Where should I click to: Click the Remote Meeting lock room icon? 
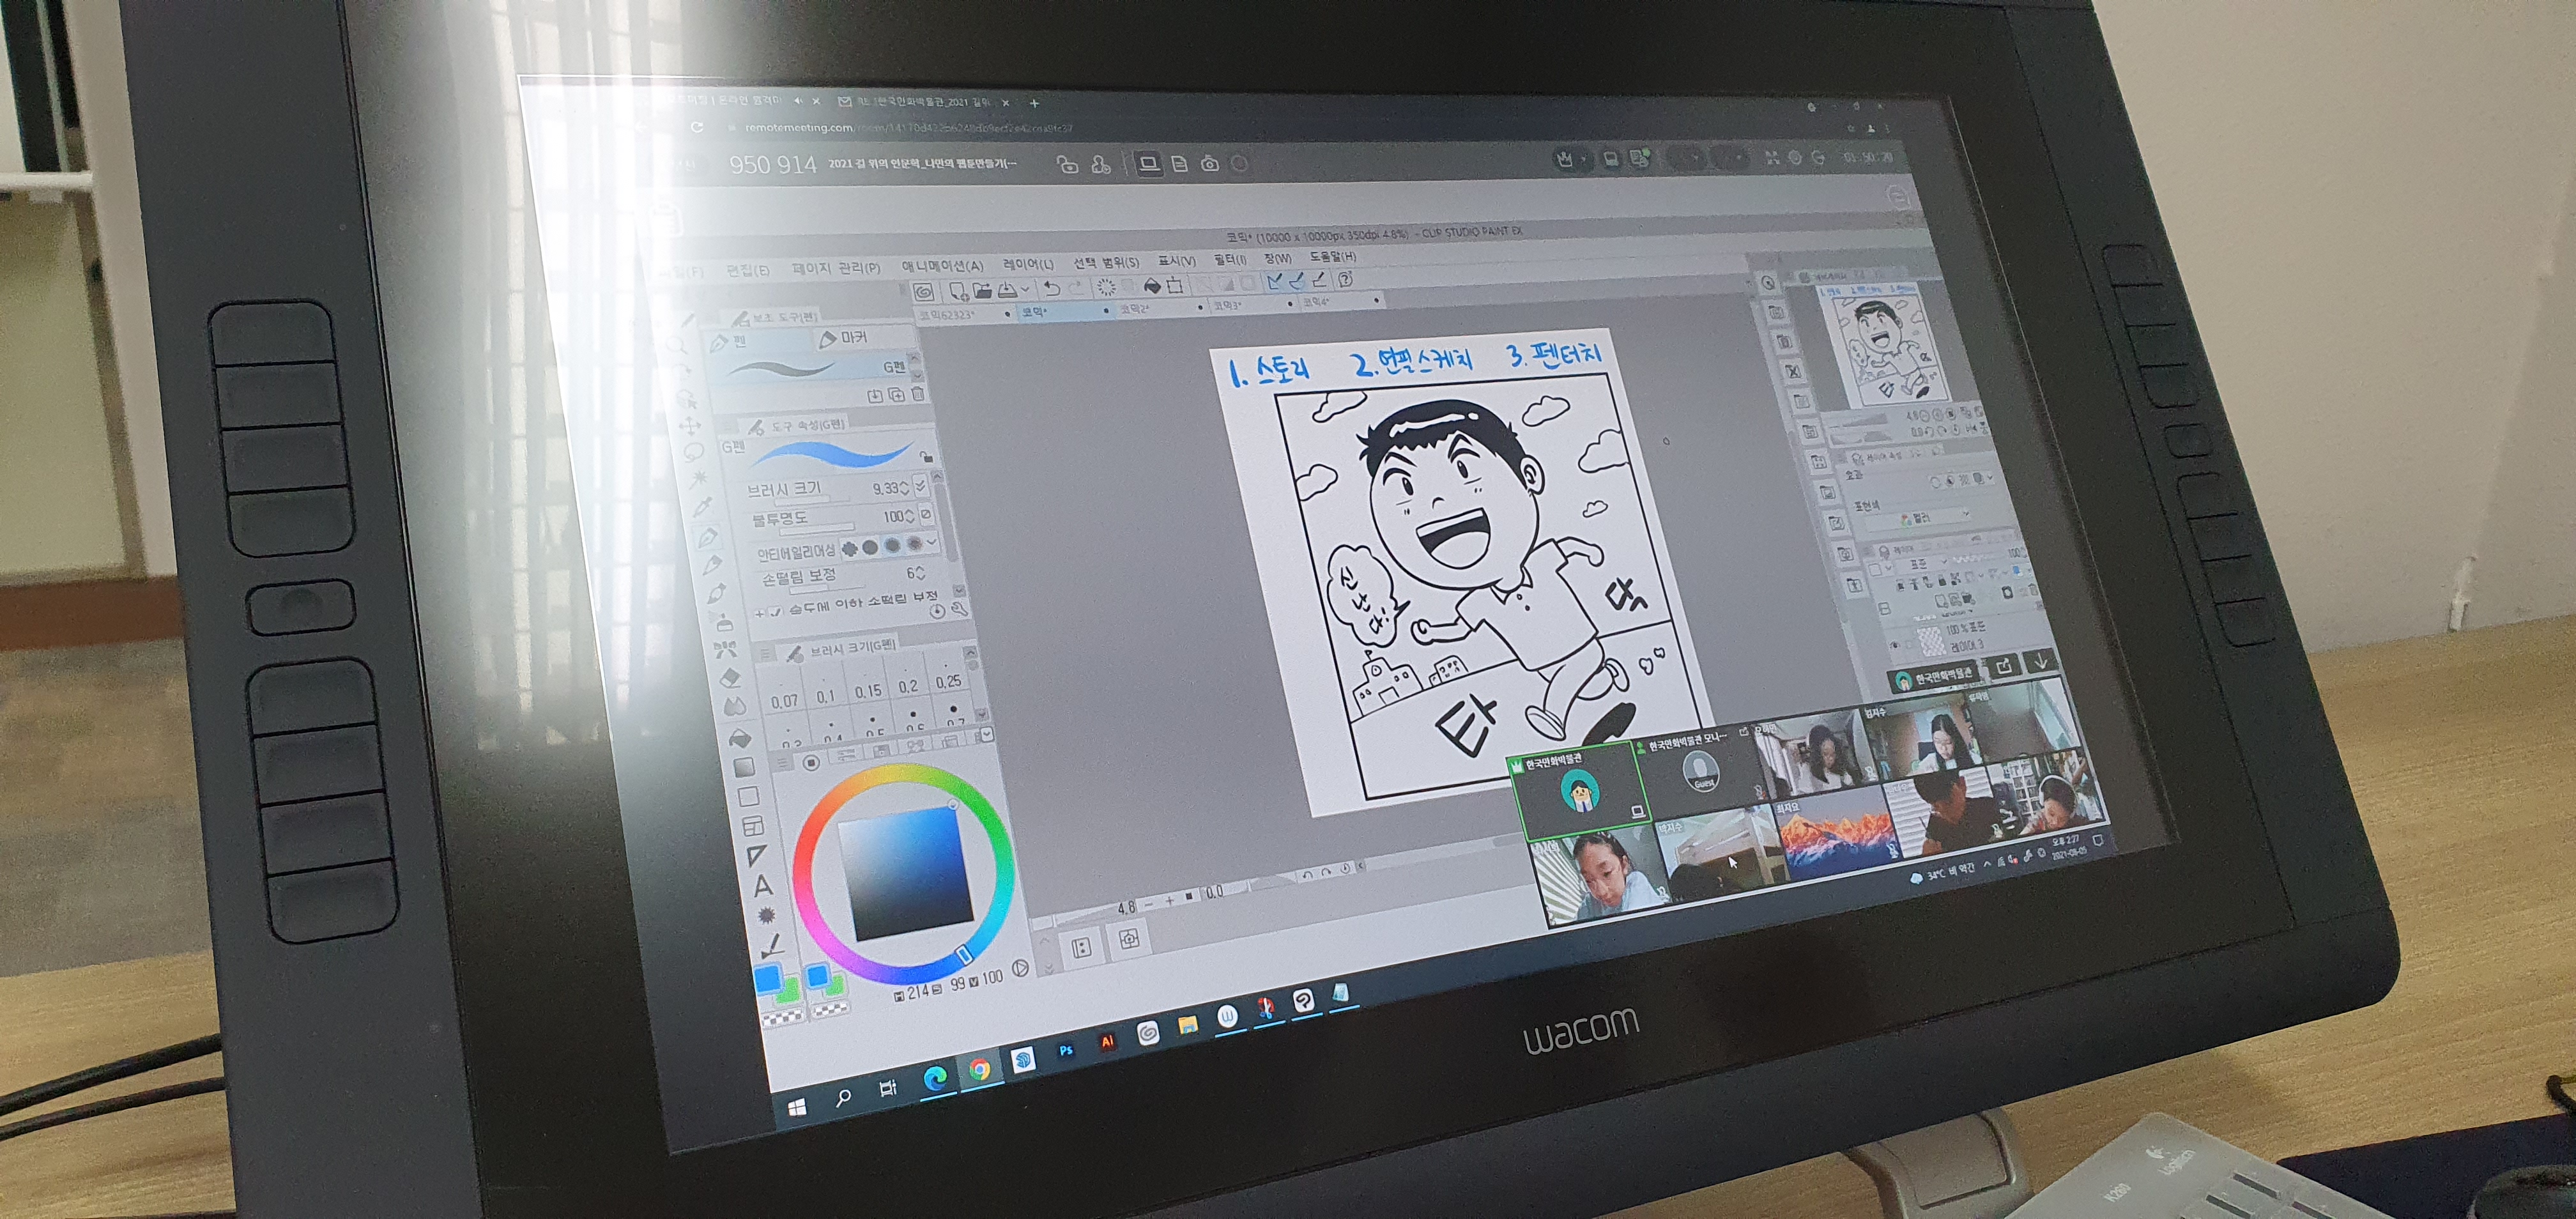pos(1067,165)
